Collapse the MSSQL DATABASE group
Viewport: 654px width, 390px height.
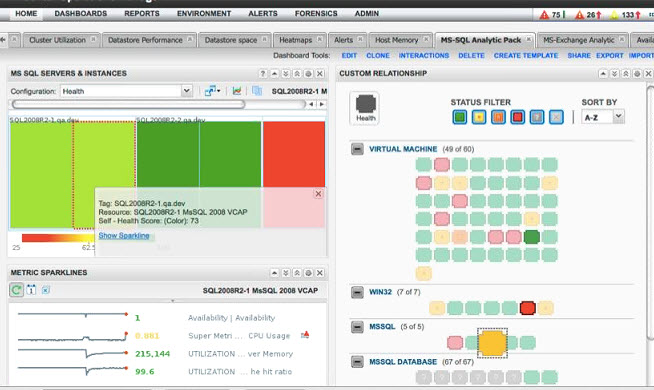click(x=357, y=362)
